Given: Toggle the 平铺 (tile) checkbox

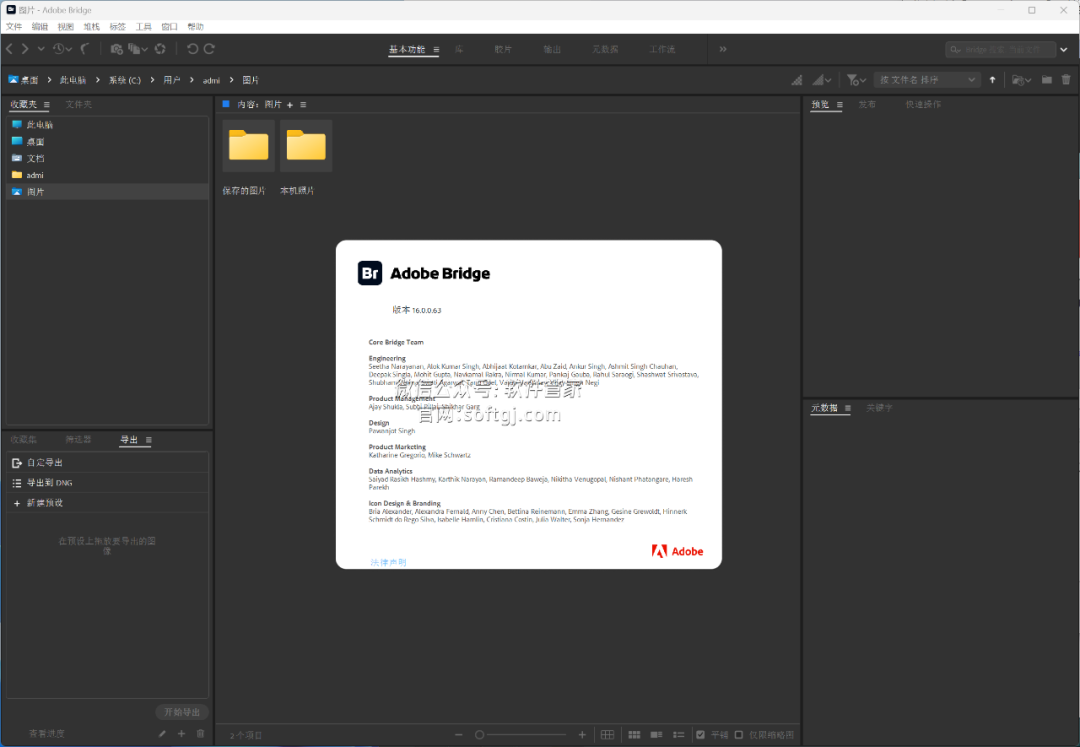Looking at the screenshot, I should [701, 735].
